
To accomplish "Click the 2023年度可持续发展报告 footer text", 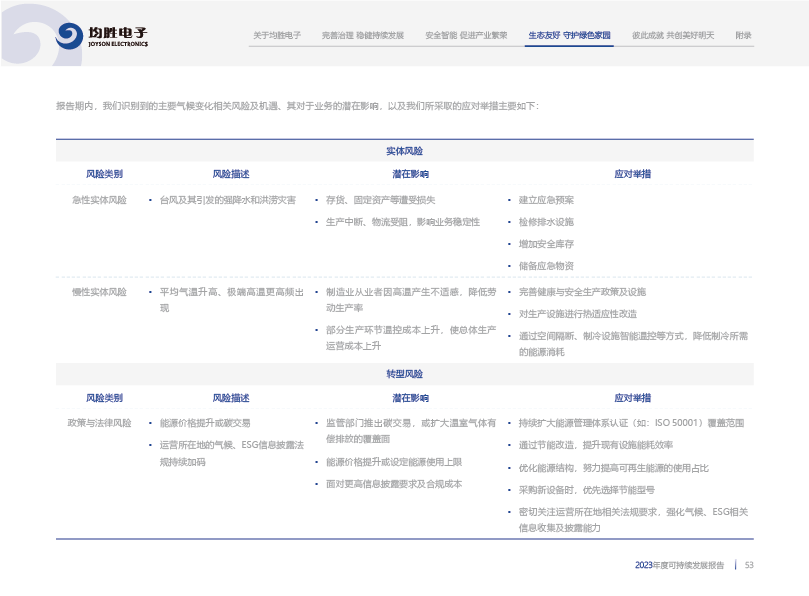I will tap(679, 565).
